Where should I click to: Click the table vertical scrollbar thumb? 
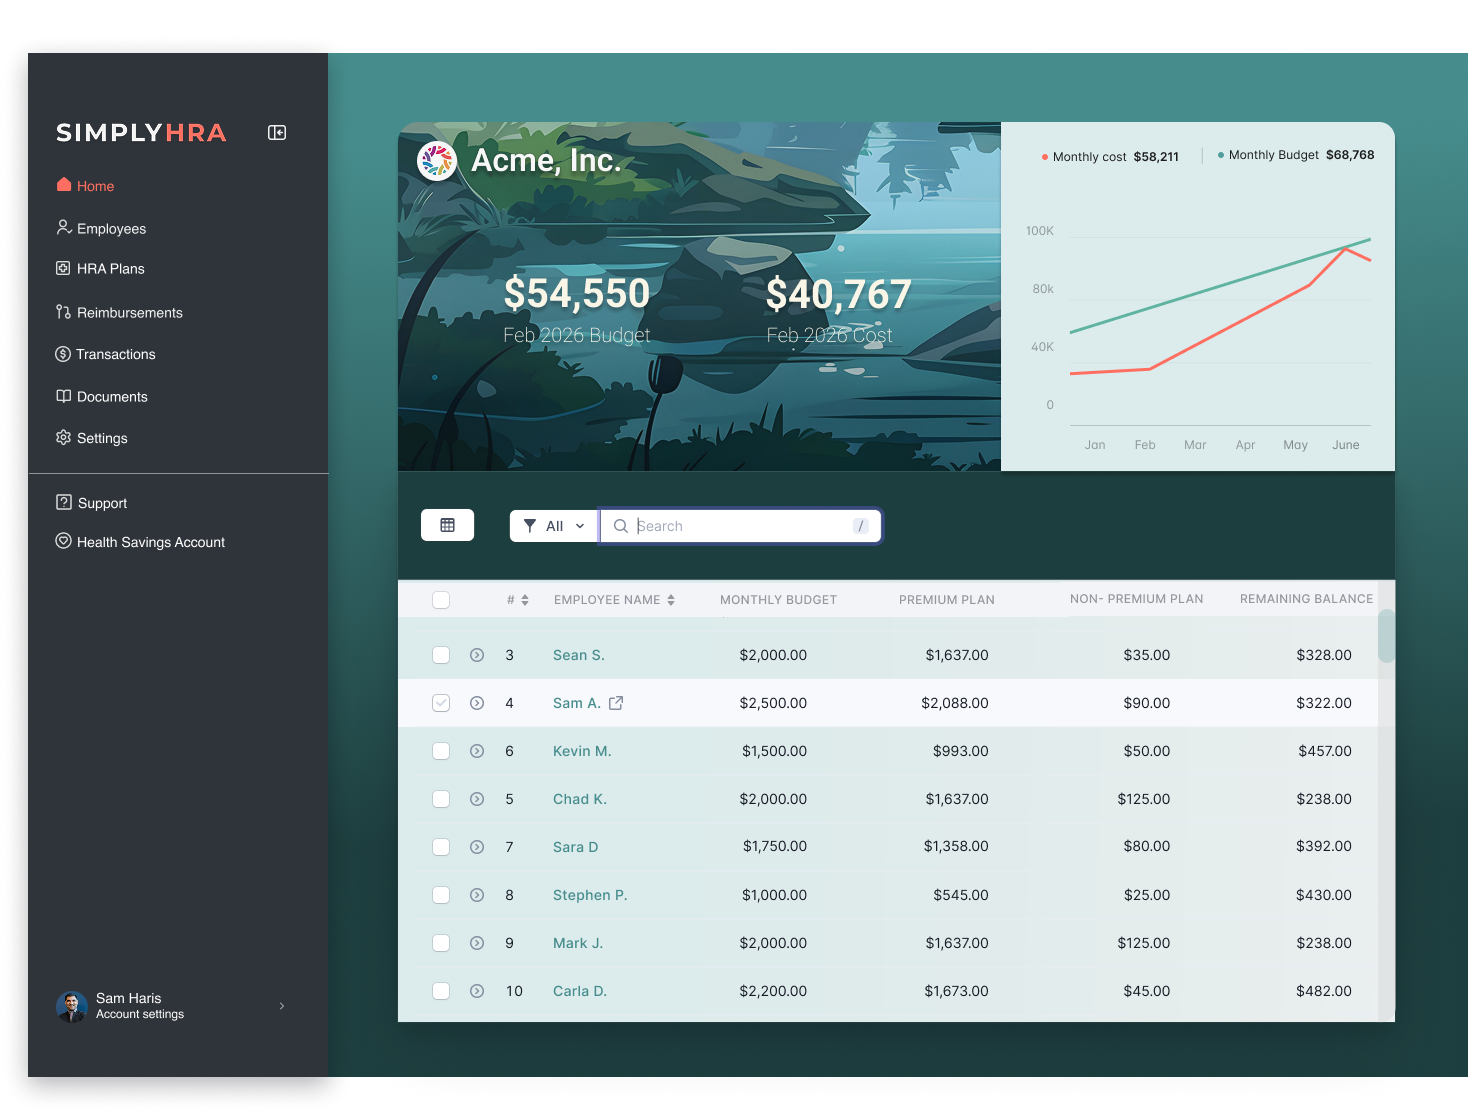[x=1386, y=636]
